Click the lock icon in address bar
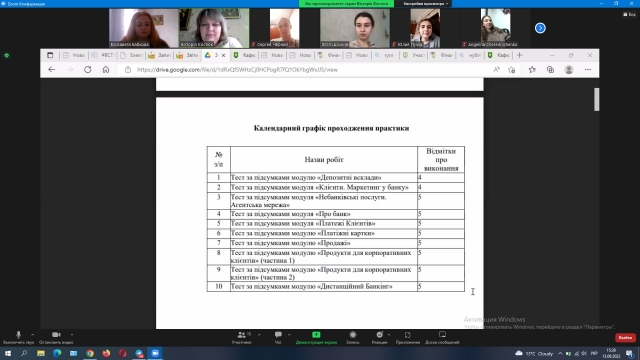Image resolution: width=640 pixels, height=360 pixels. [x=128, y=70]
